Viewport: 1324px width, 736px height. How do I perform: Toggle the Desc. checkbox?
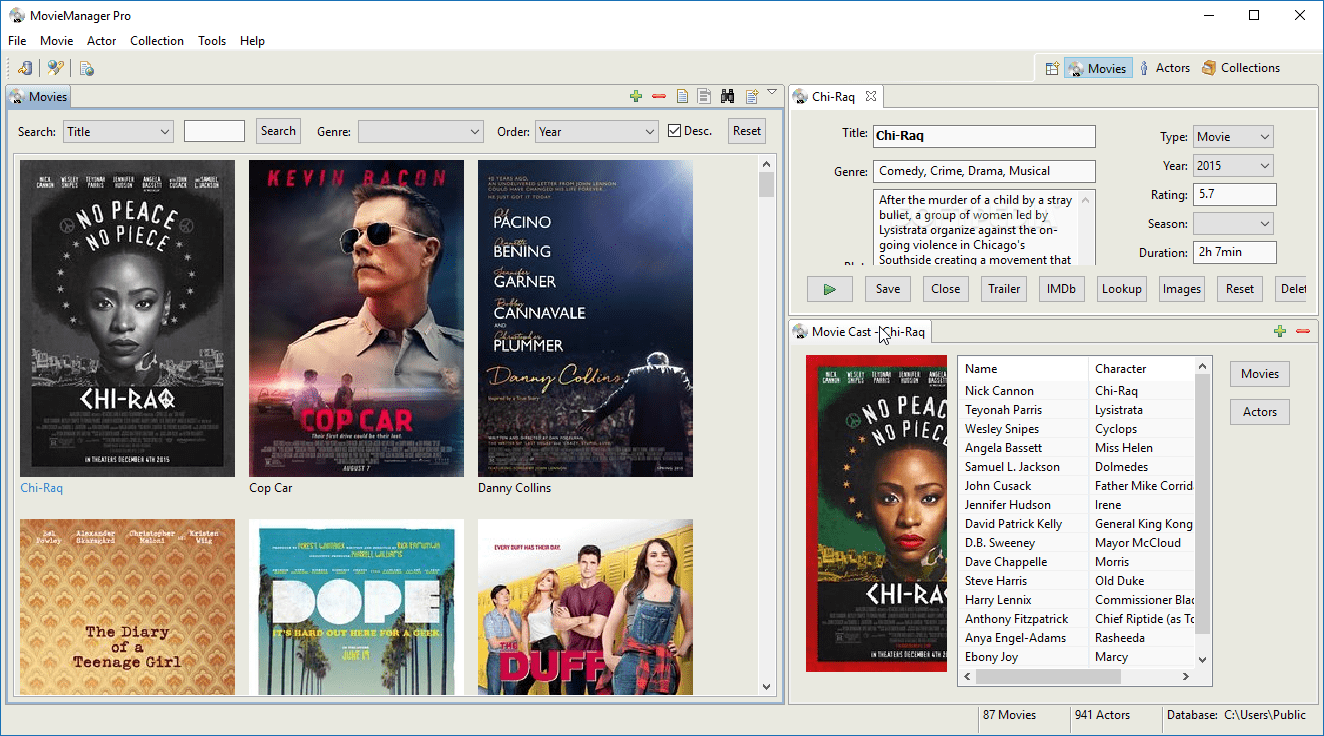675,131
